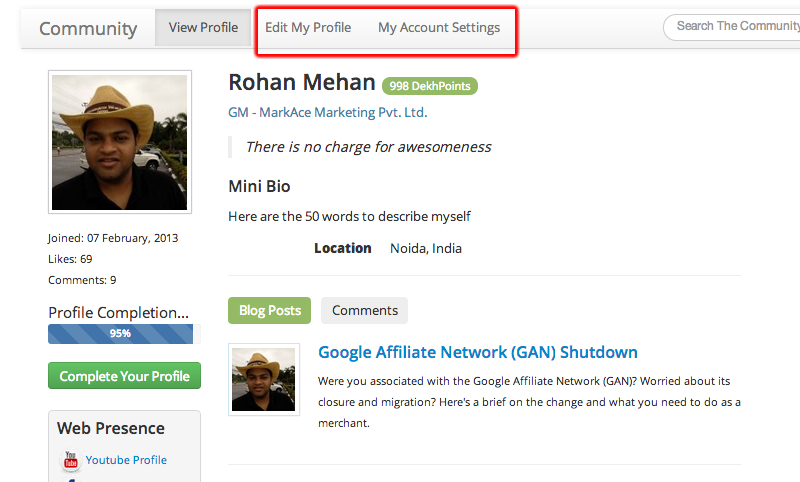Screen dimensions: 800x482
Task: Open the GM - MarkAce Marketing Pvt. Ltd. link
Action: pyautogui.click(x=328, y=112)
